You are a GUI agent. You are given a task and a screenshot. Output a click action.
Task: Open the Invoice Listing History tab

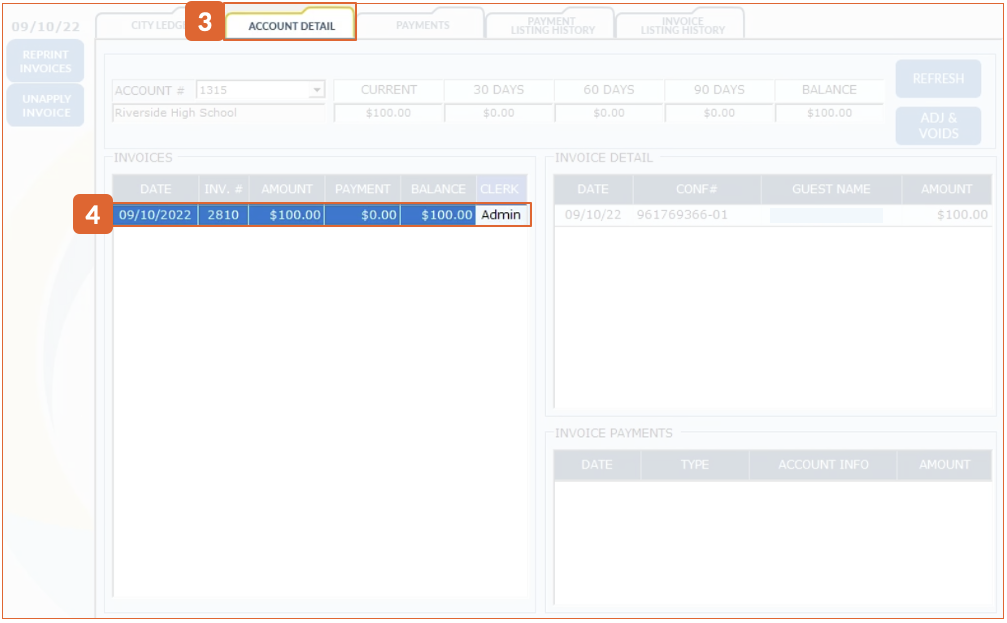click(x=682, y=26)
